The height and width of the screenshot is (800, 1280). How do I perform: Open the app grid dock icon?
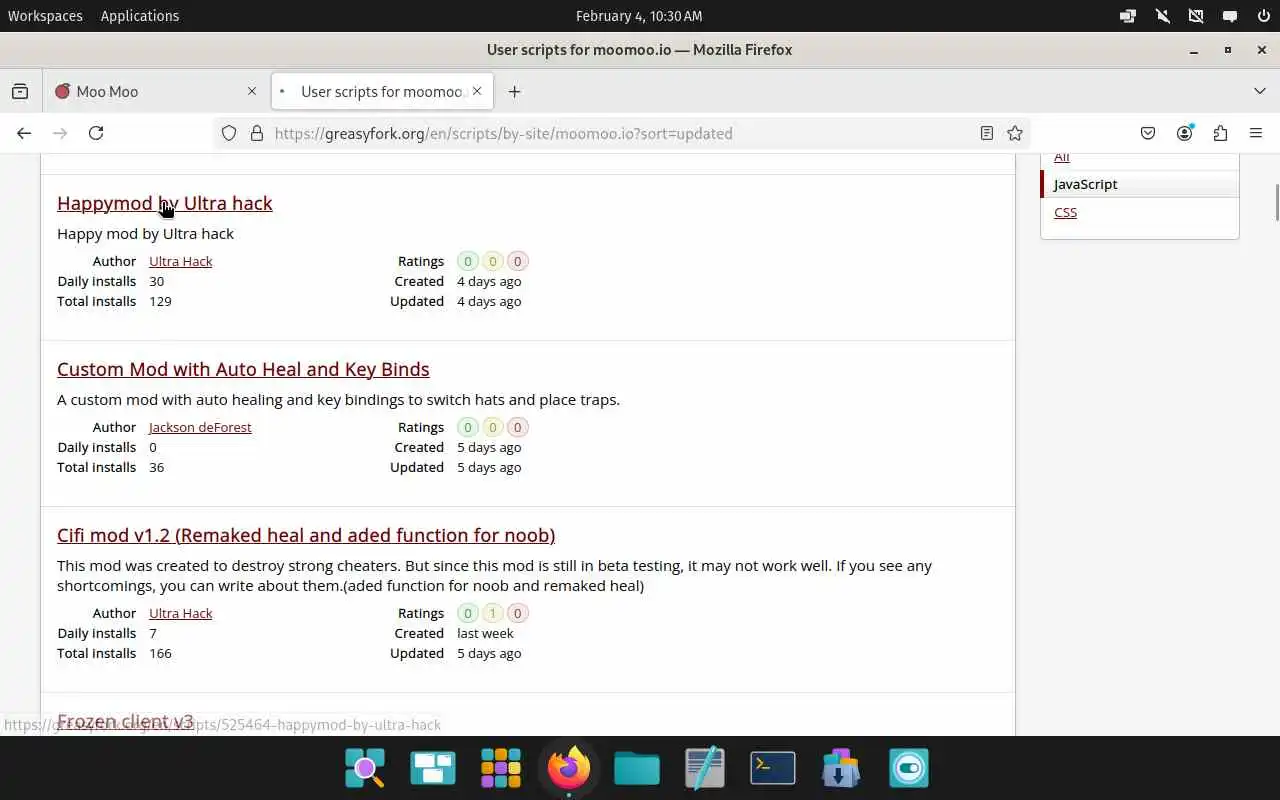coord(501,768)
